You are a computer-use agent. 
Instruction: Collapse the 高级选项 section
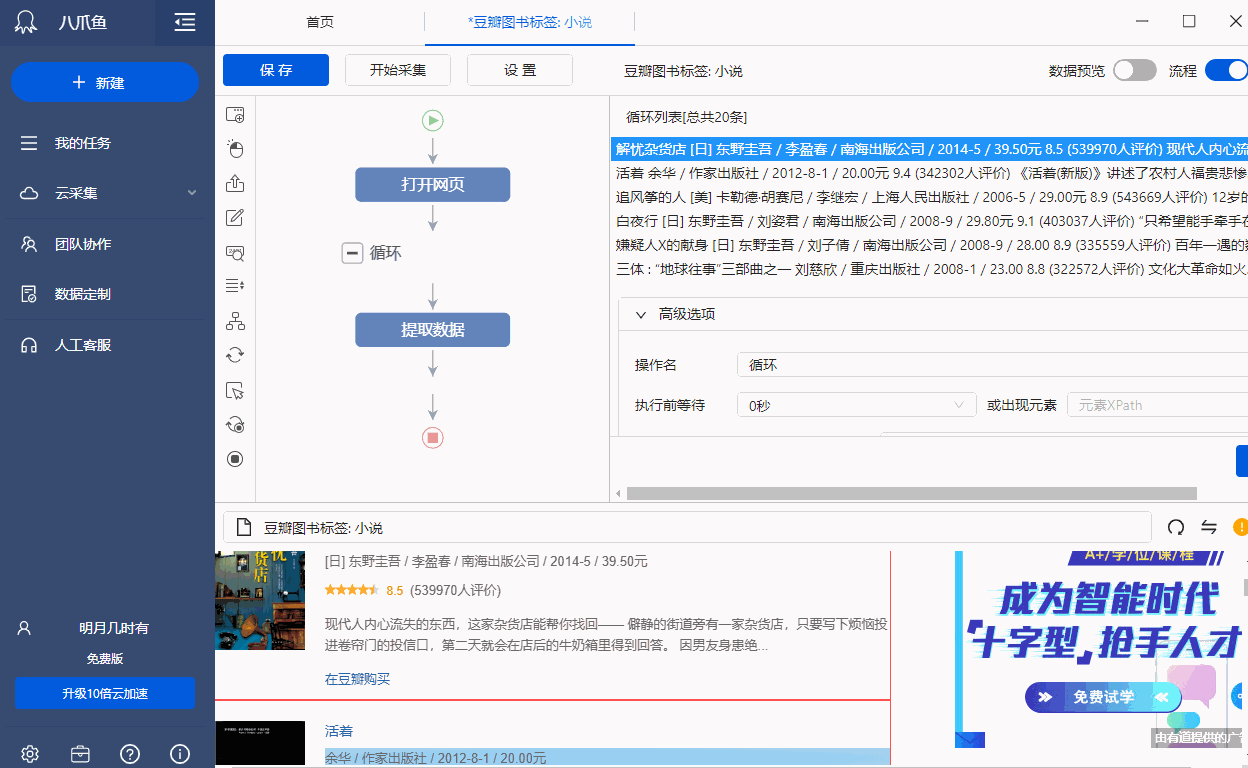(642, 314)
